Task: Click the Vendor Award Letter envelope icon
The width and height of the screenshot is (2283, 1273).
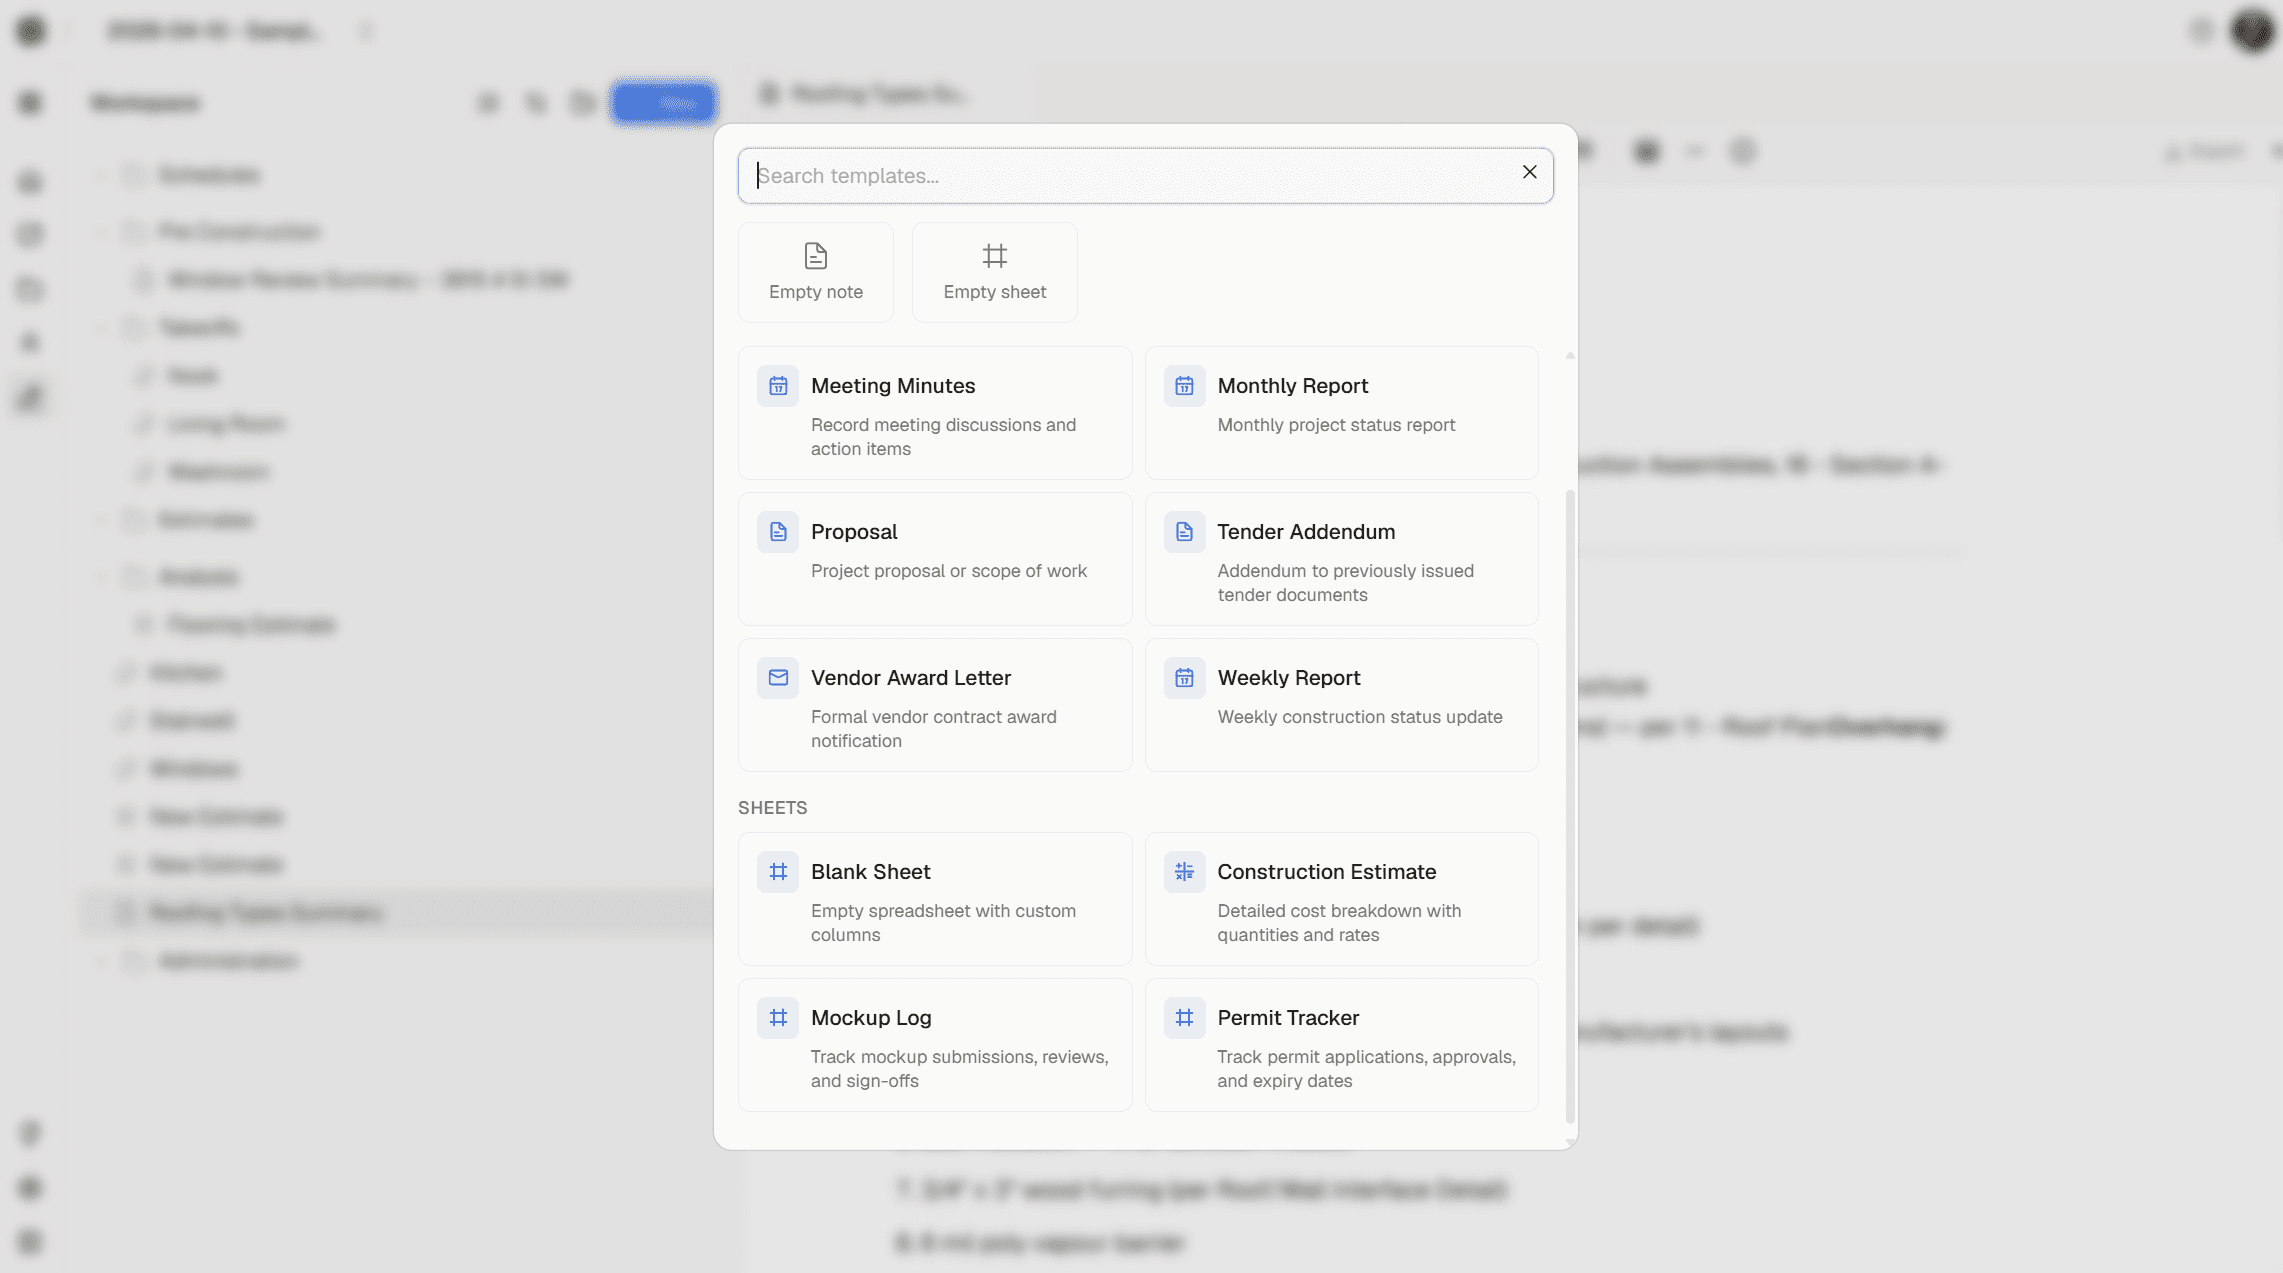Action: tap(778, 678)
